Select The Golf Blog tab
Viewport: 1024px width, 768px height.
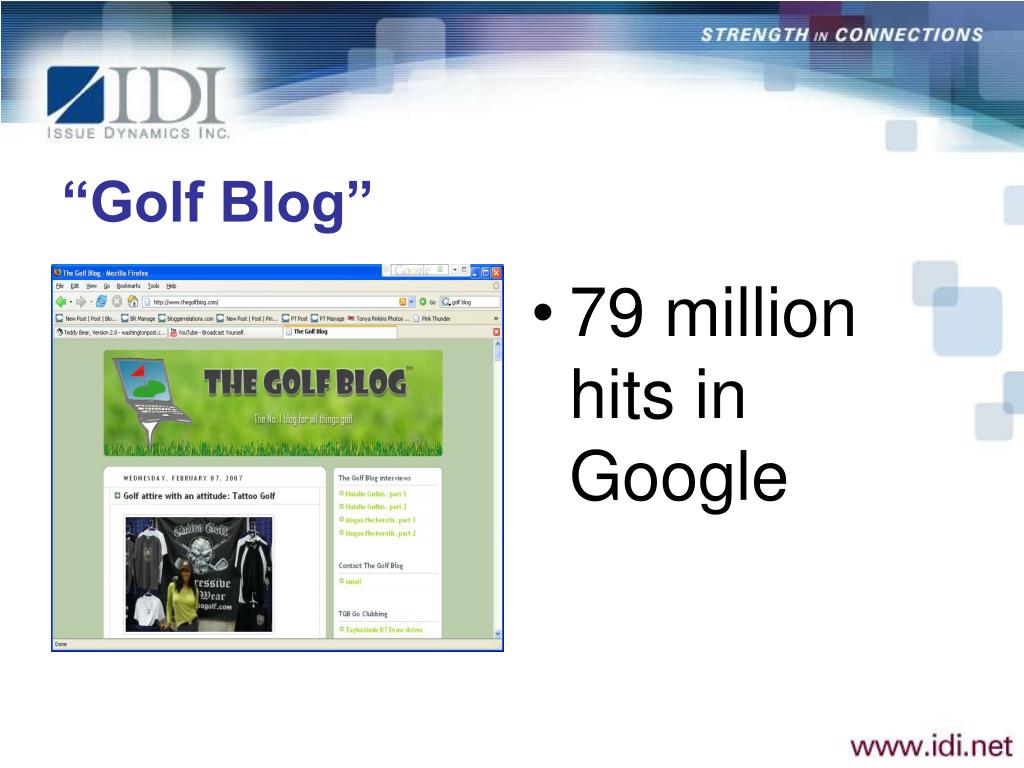(340, 332)
